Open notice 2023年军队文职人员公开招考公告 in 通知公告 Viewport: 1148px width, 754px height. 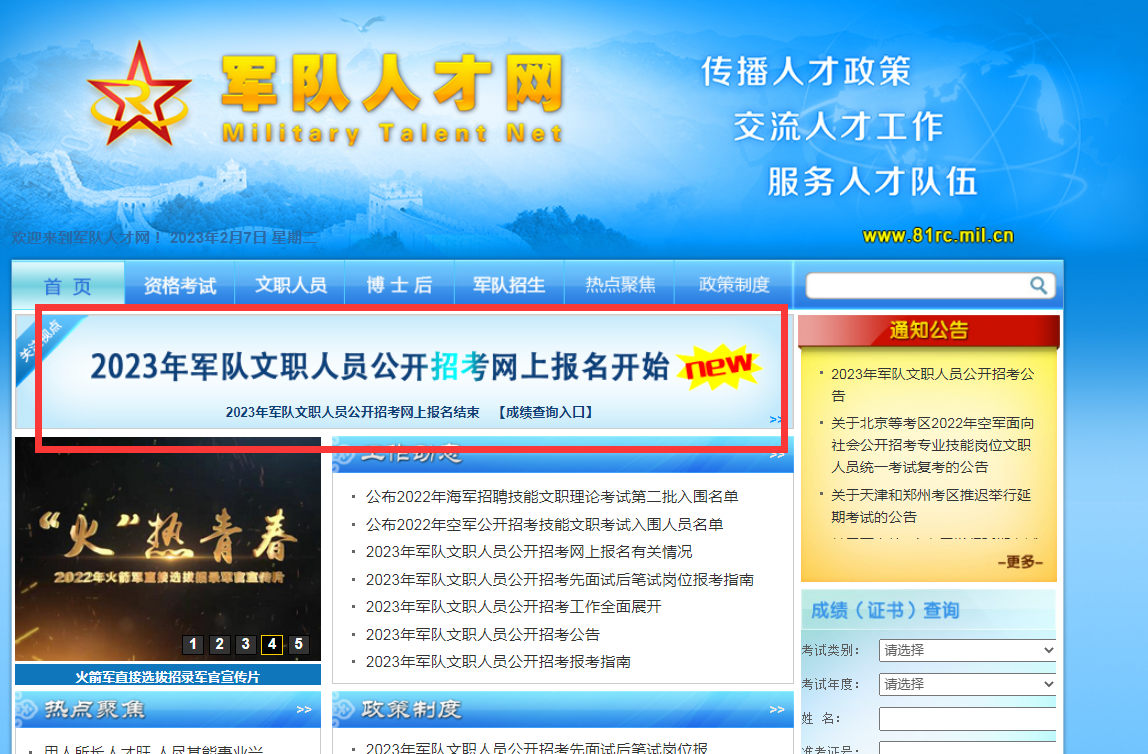click(933, 385)
